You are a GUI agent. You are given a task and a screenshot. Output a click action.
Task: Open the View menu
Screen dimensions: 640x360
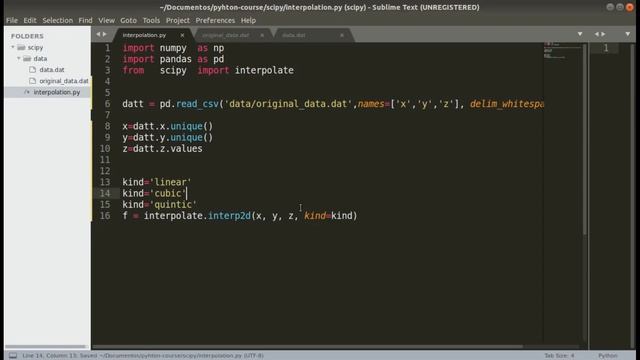[x=106, y=20]
